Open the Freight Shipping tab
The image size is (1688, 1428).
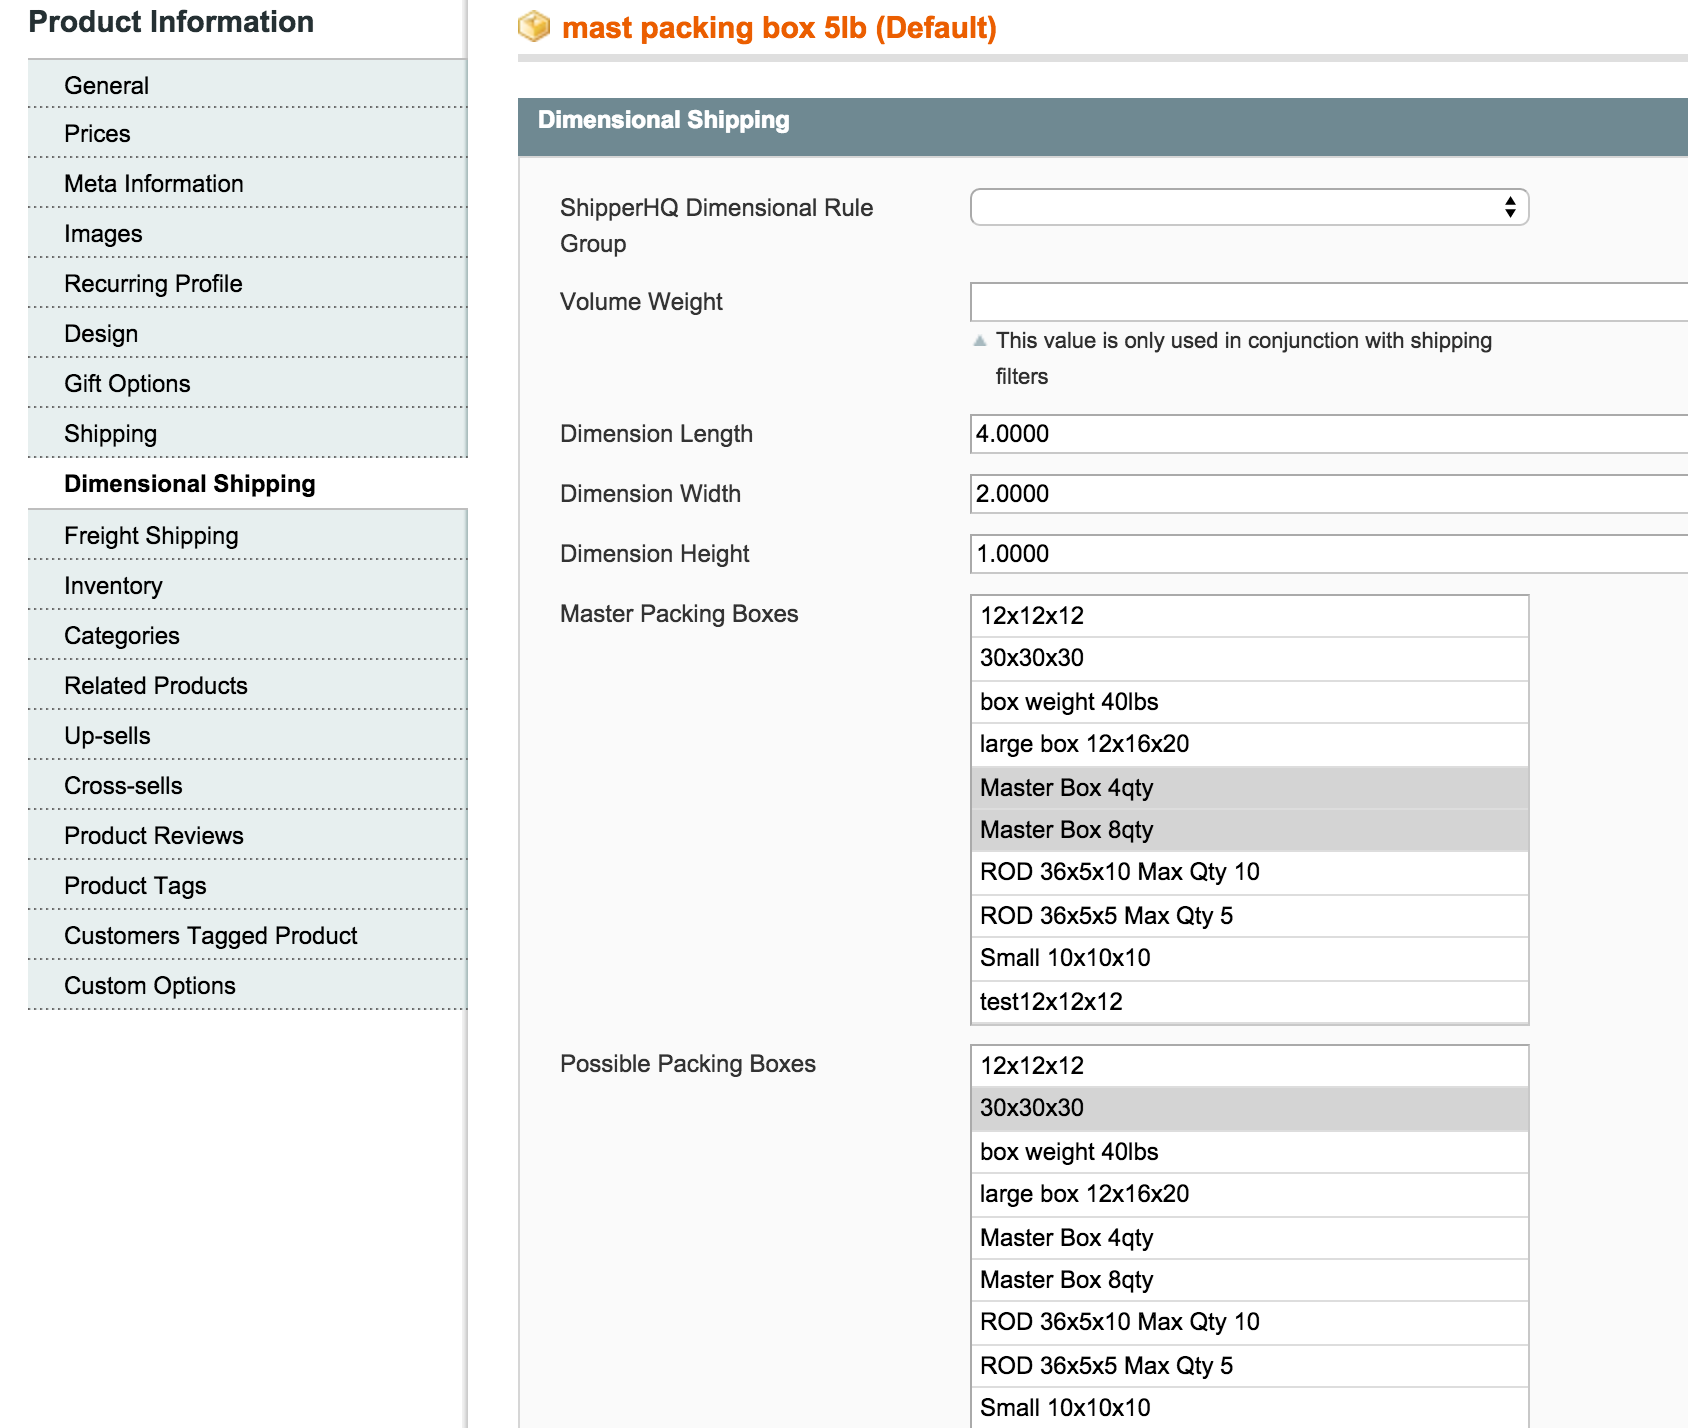(x=151, y=536)
